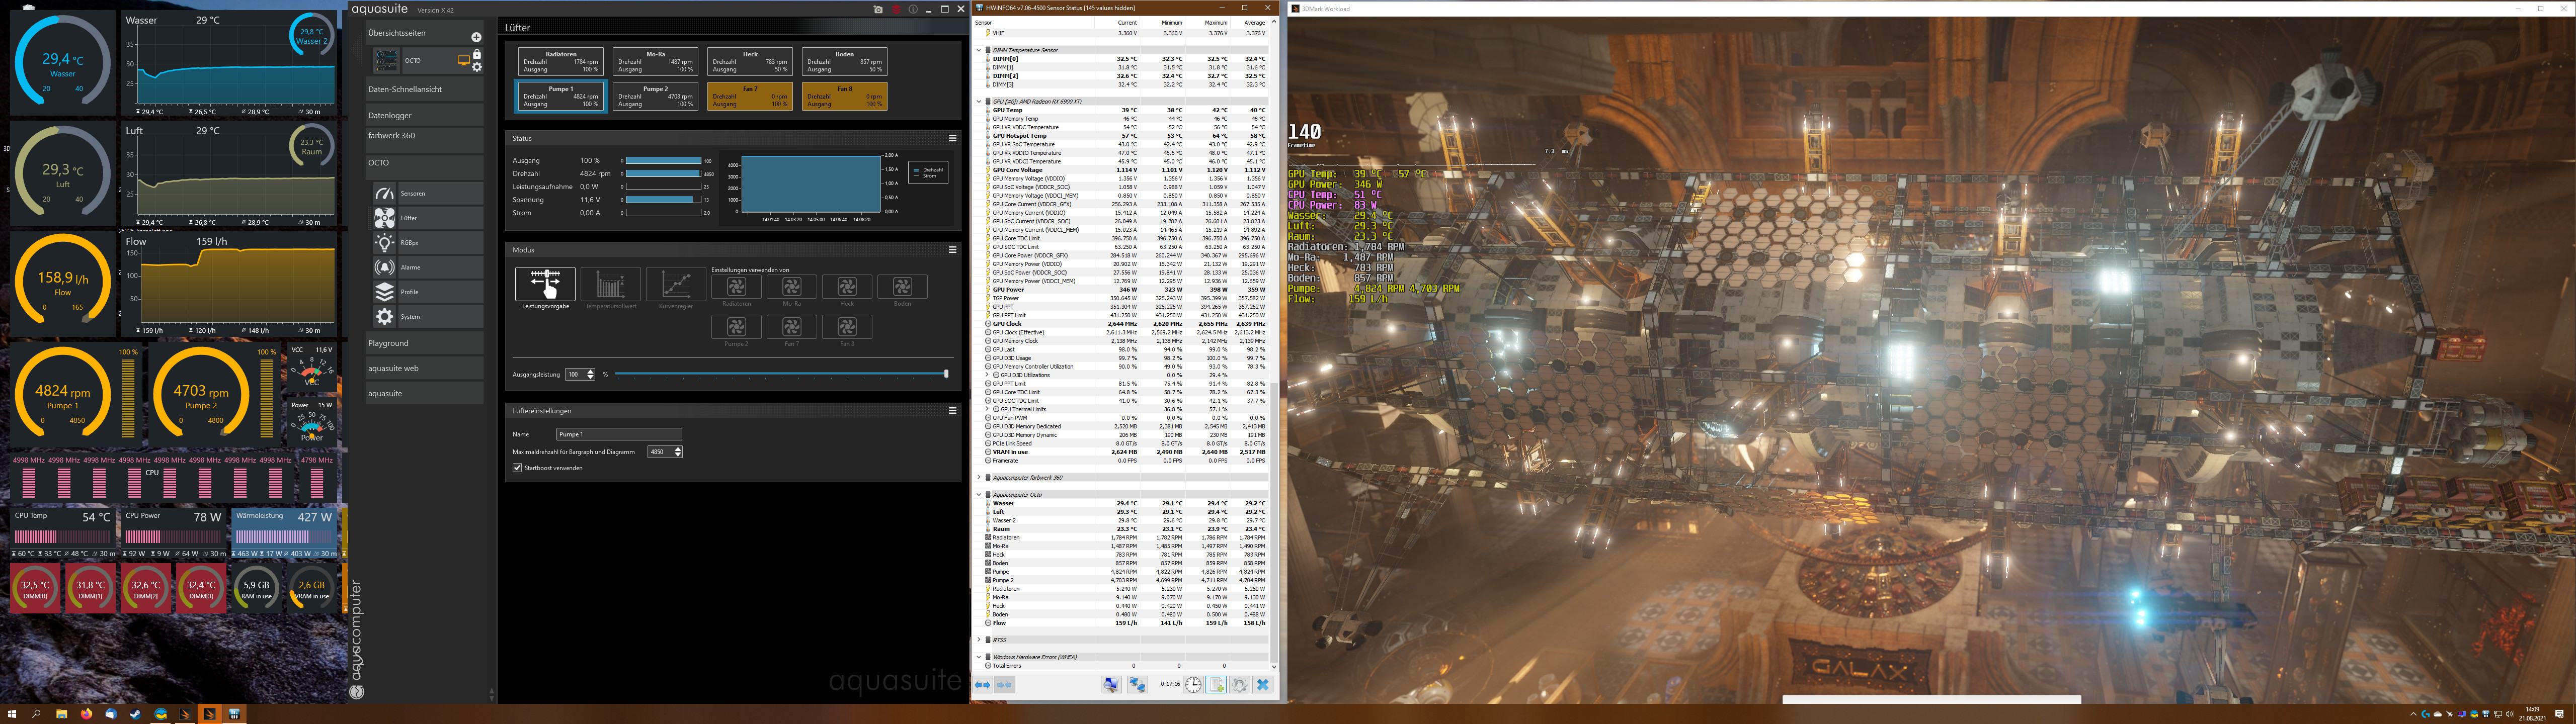This screenshot has height=724, width=2576.
Task: Increase Maximaldrehzahl with the up arrow
Action: [x=678, y=449]
